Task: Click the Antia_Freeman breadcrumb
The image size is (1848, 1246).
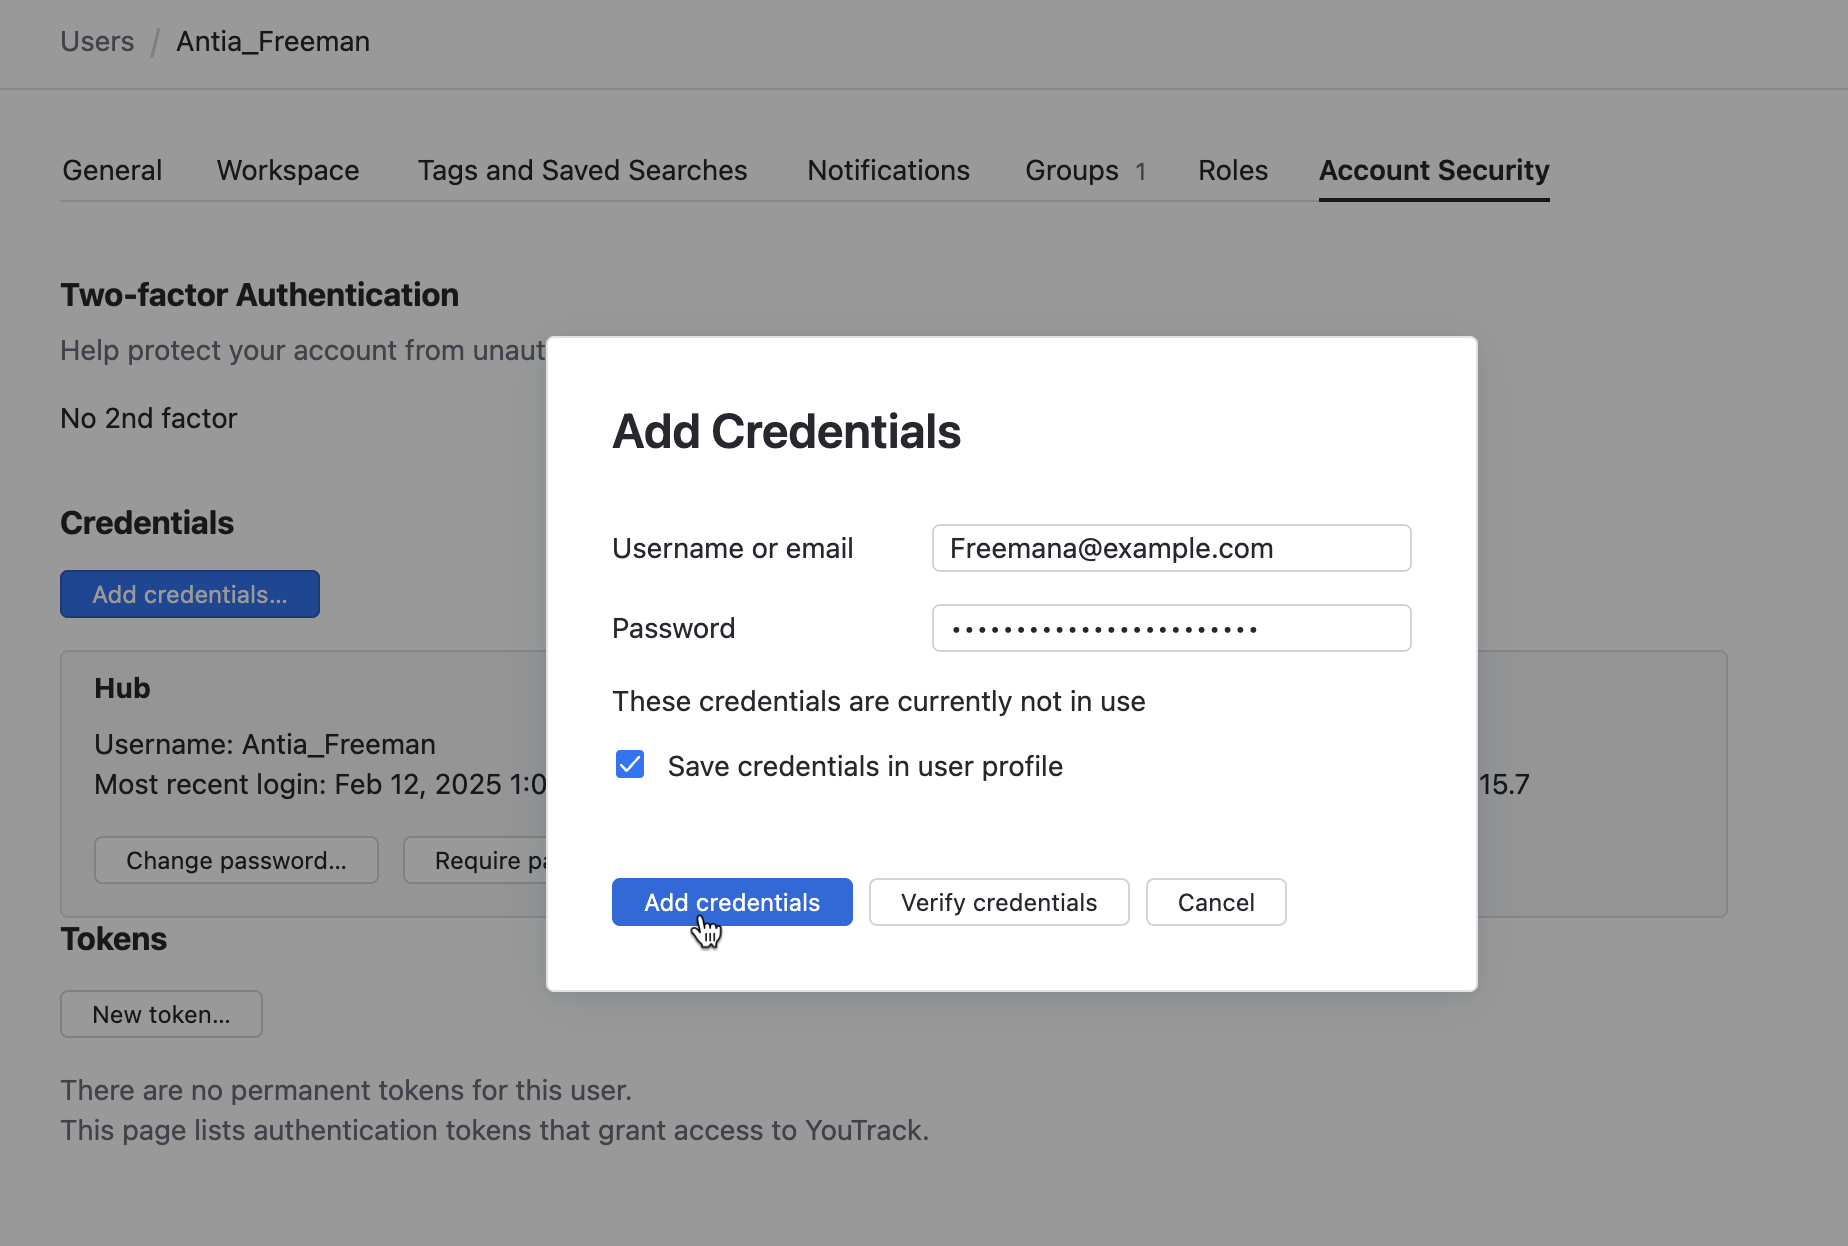Action: tap(272, 41)
